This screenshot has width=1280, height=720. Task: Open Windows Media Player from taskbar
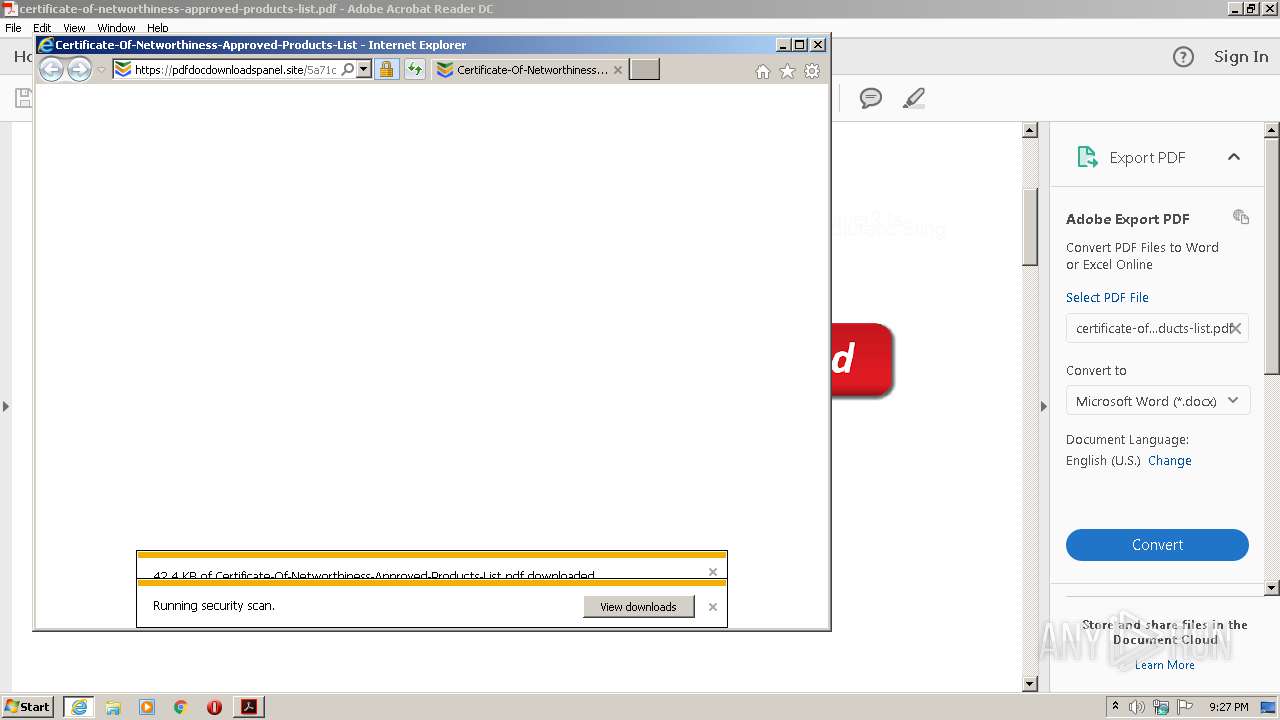point(147,707)
